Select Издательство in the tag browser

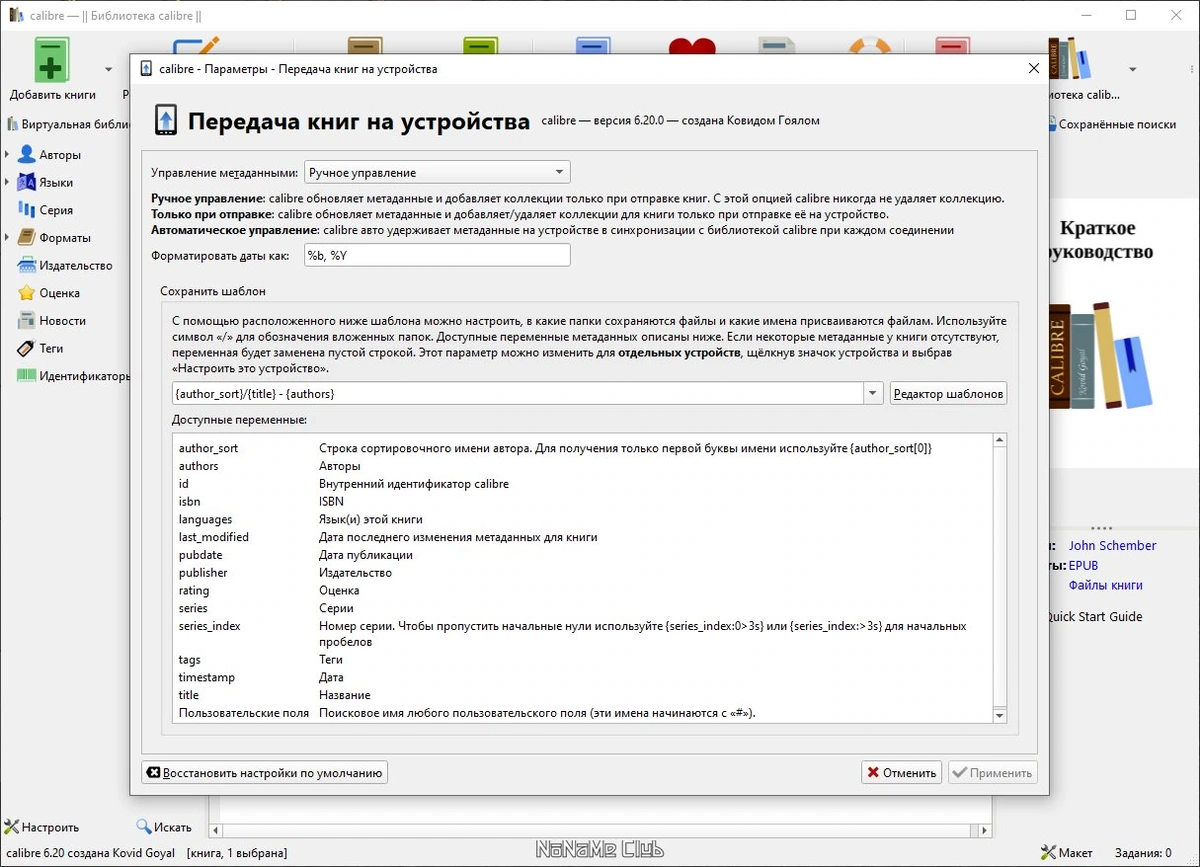75,266
